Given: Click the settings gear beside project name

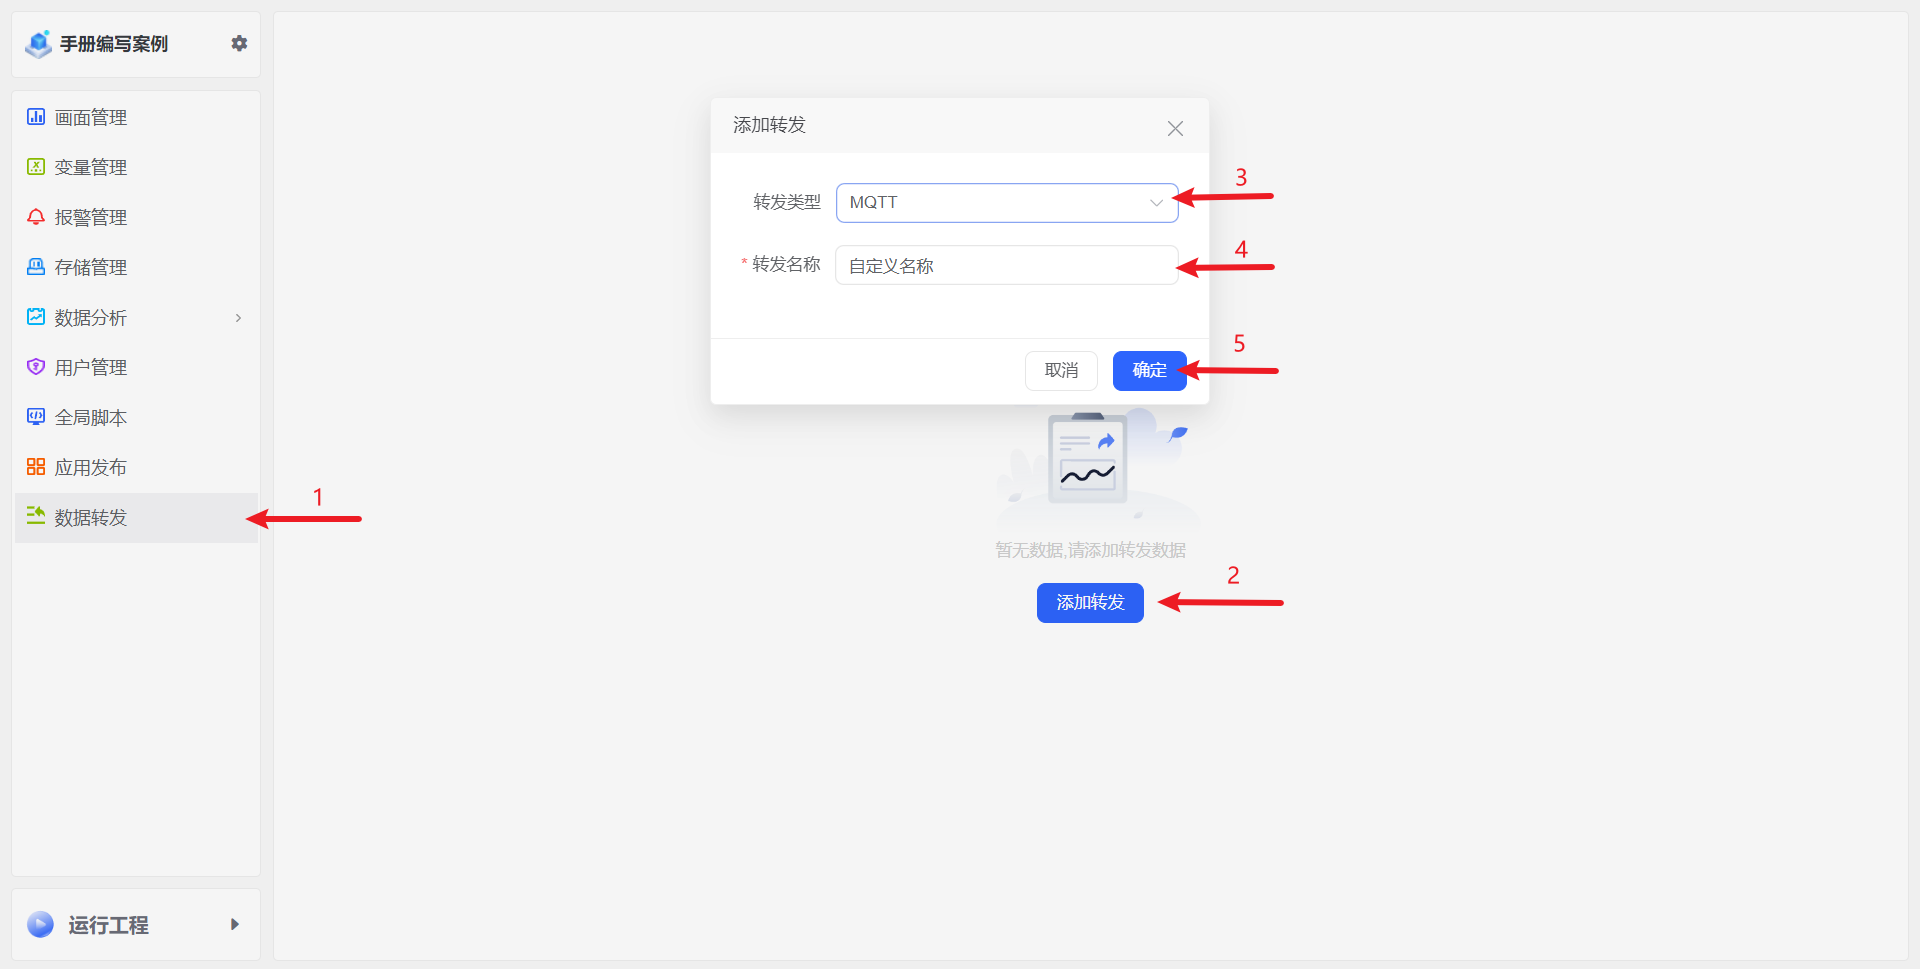Looking at the screenshot, I should (x=239, y=43).
